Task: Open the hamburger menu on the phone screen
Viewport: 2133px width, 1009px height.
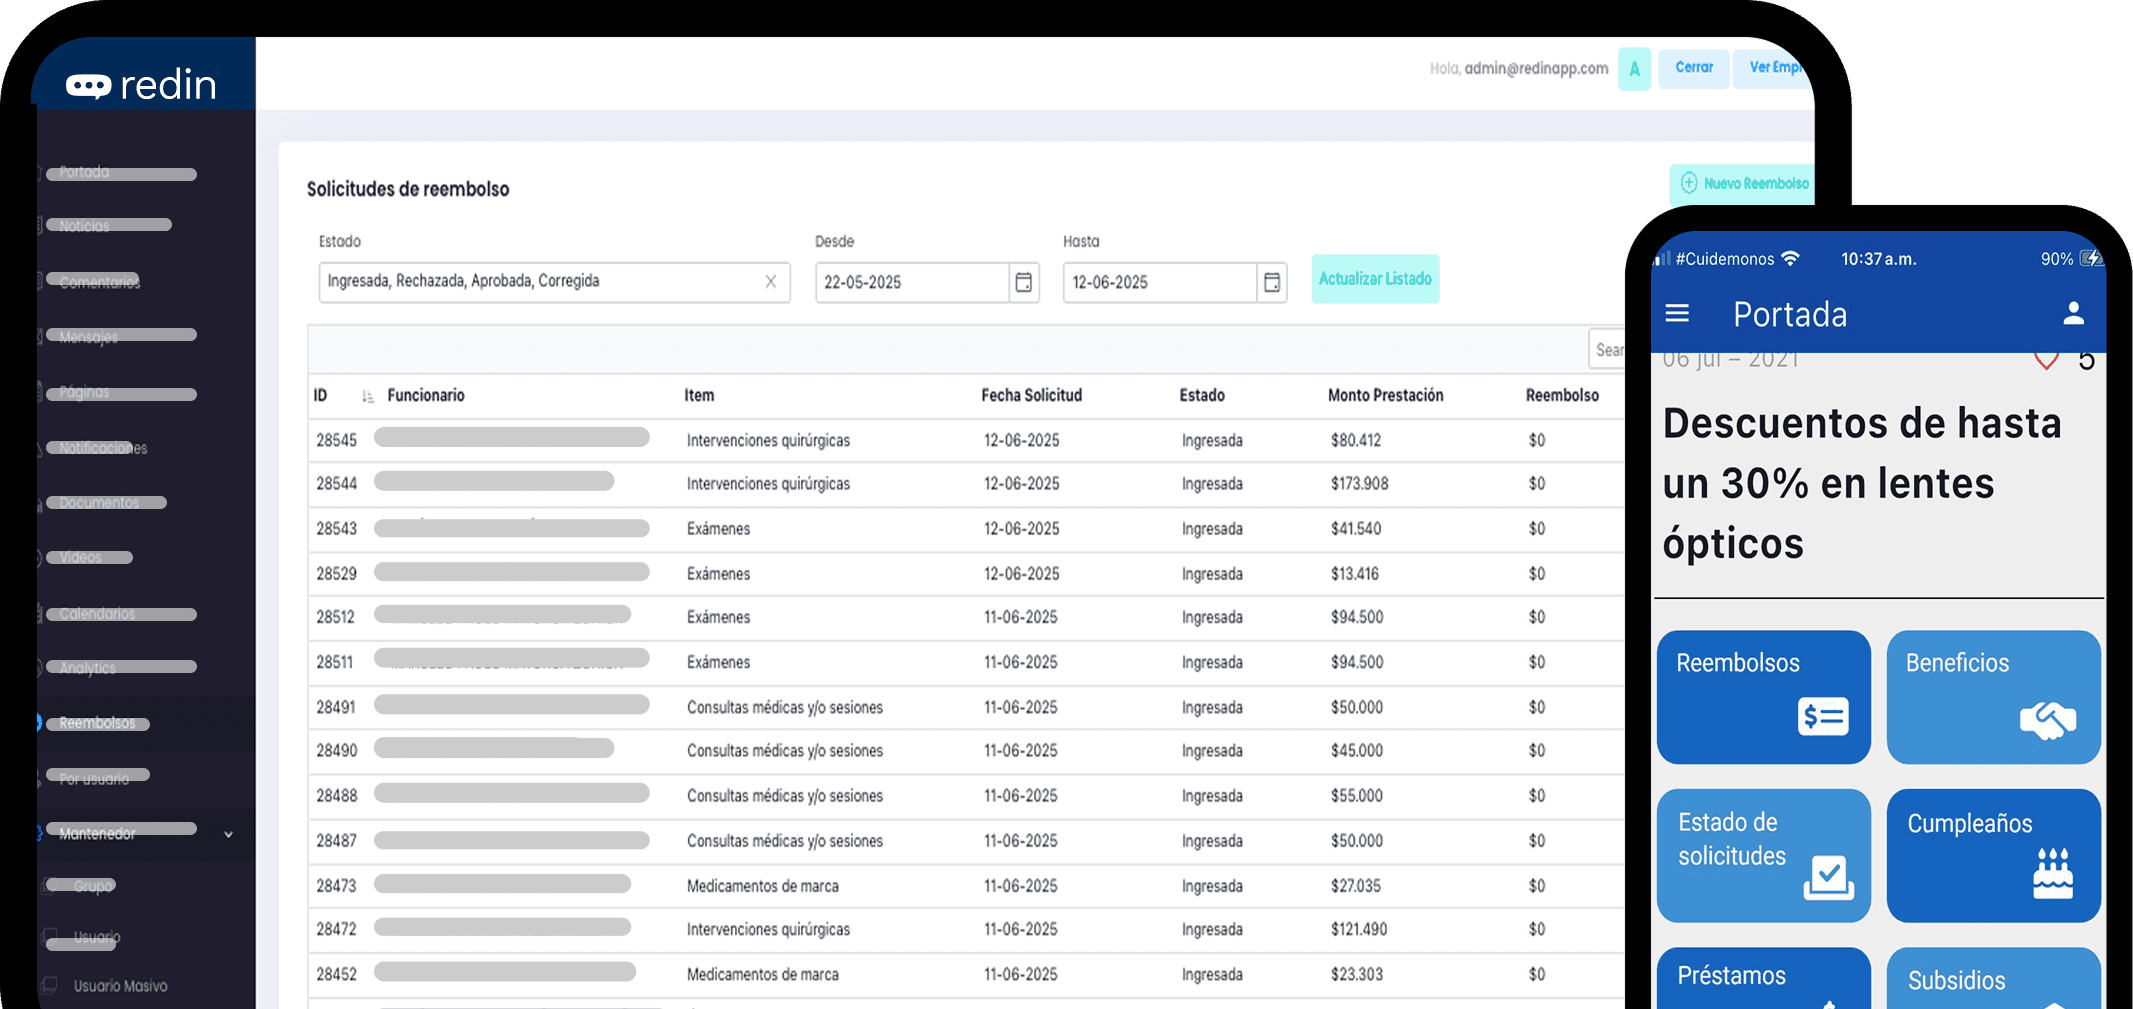Action: (1677, 314)
